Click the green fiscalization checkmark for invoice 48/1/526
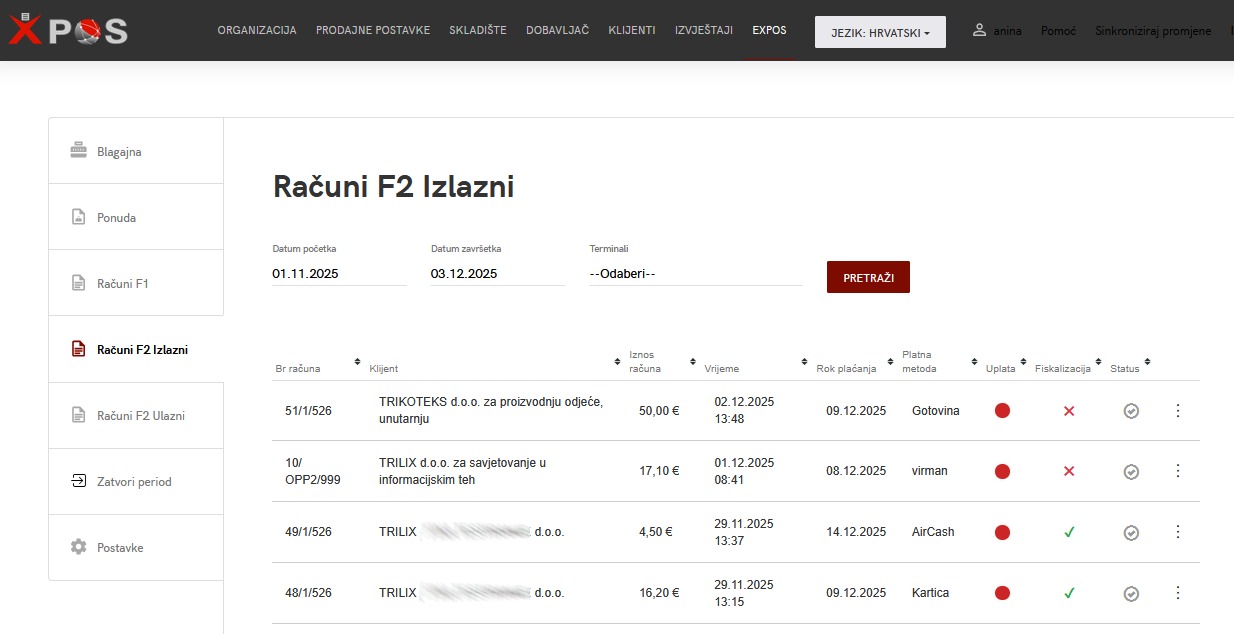Viewport: 1234px width, 634px height. click(x=1069, y=593)
